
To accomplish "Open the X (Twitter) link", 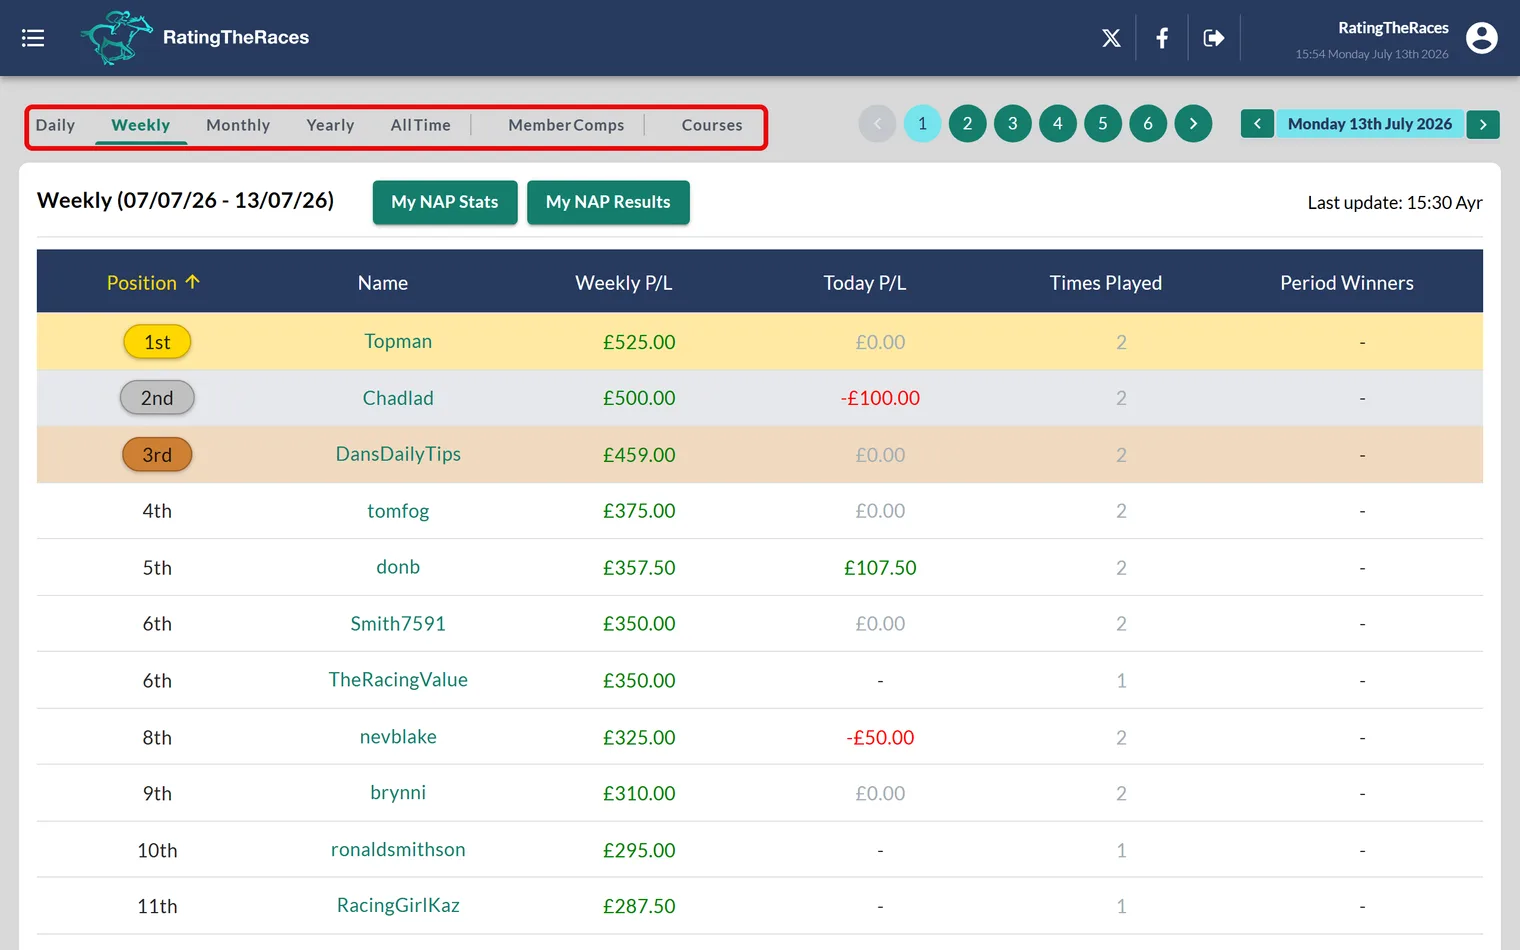I will coord(1111,38).
